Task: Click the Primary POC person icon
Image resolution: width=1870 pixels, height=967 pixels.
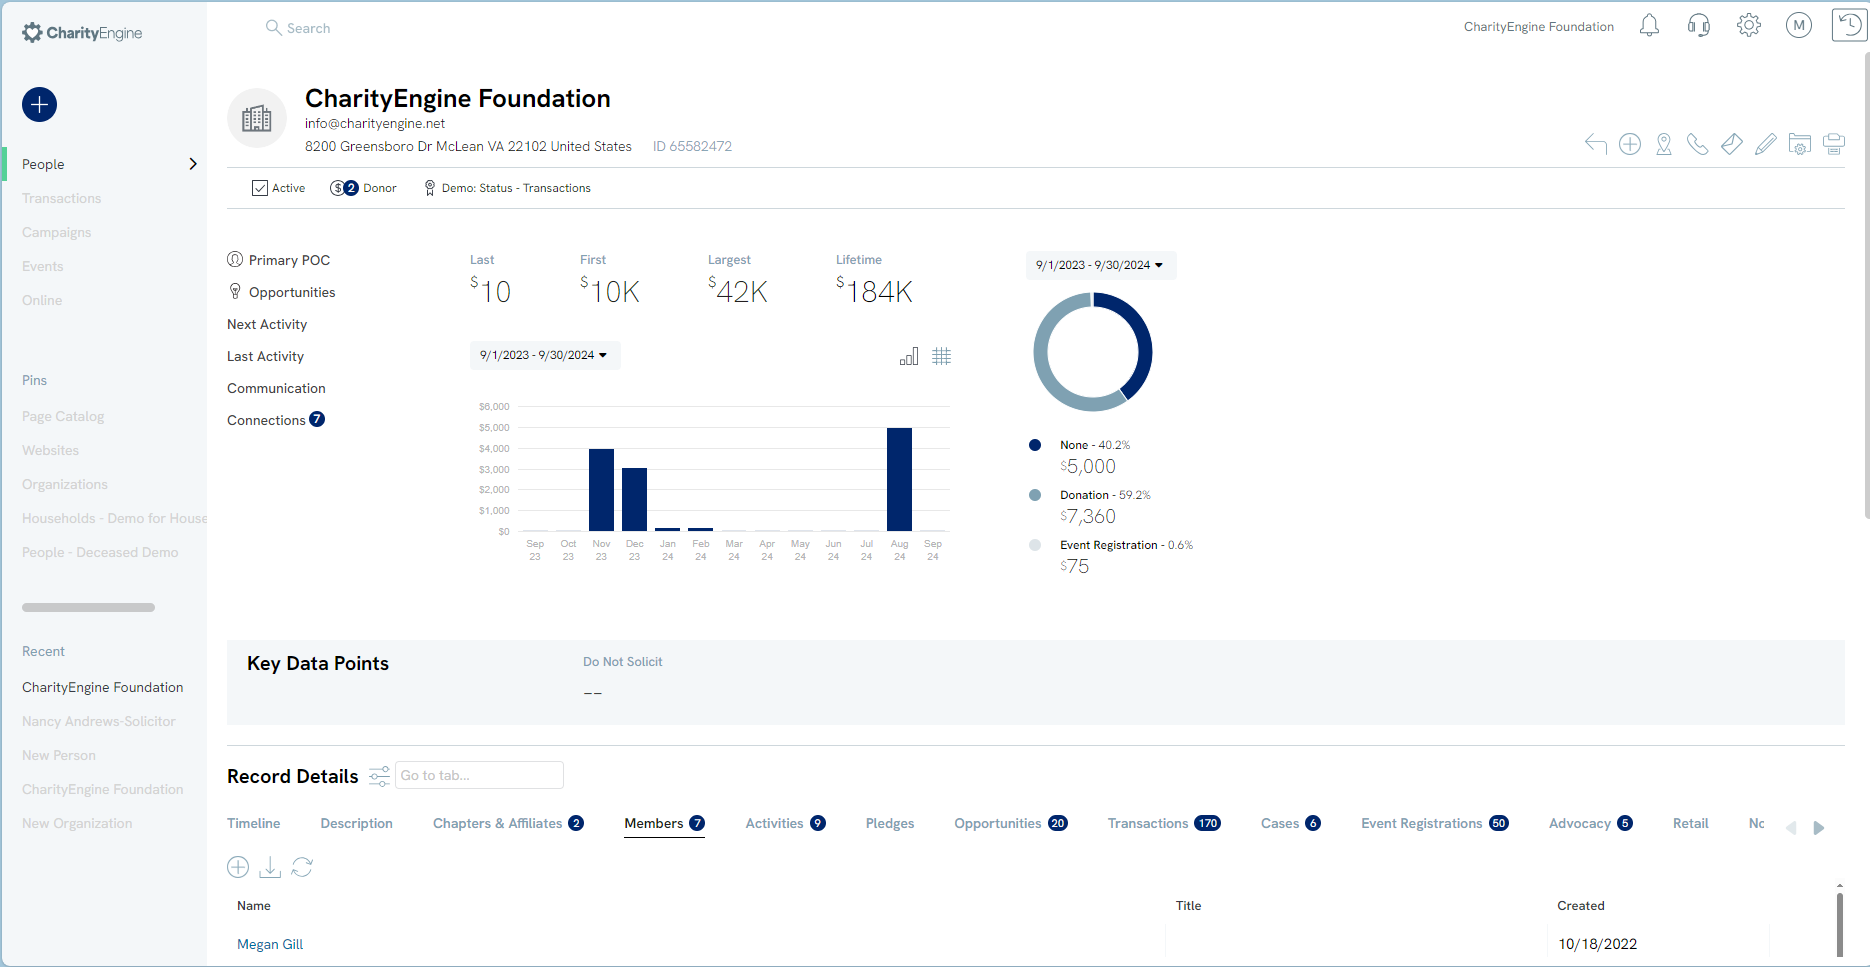Action: pyautogui.click(x=235, y=259)
